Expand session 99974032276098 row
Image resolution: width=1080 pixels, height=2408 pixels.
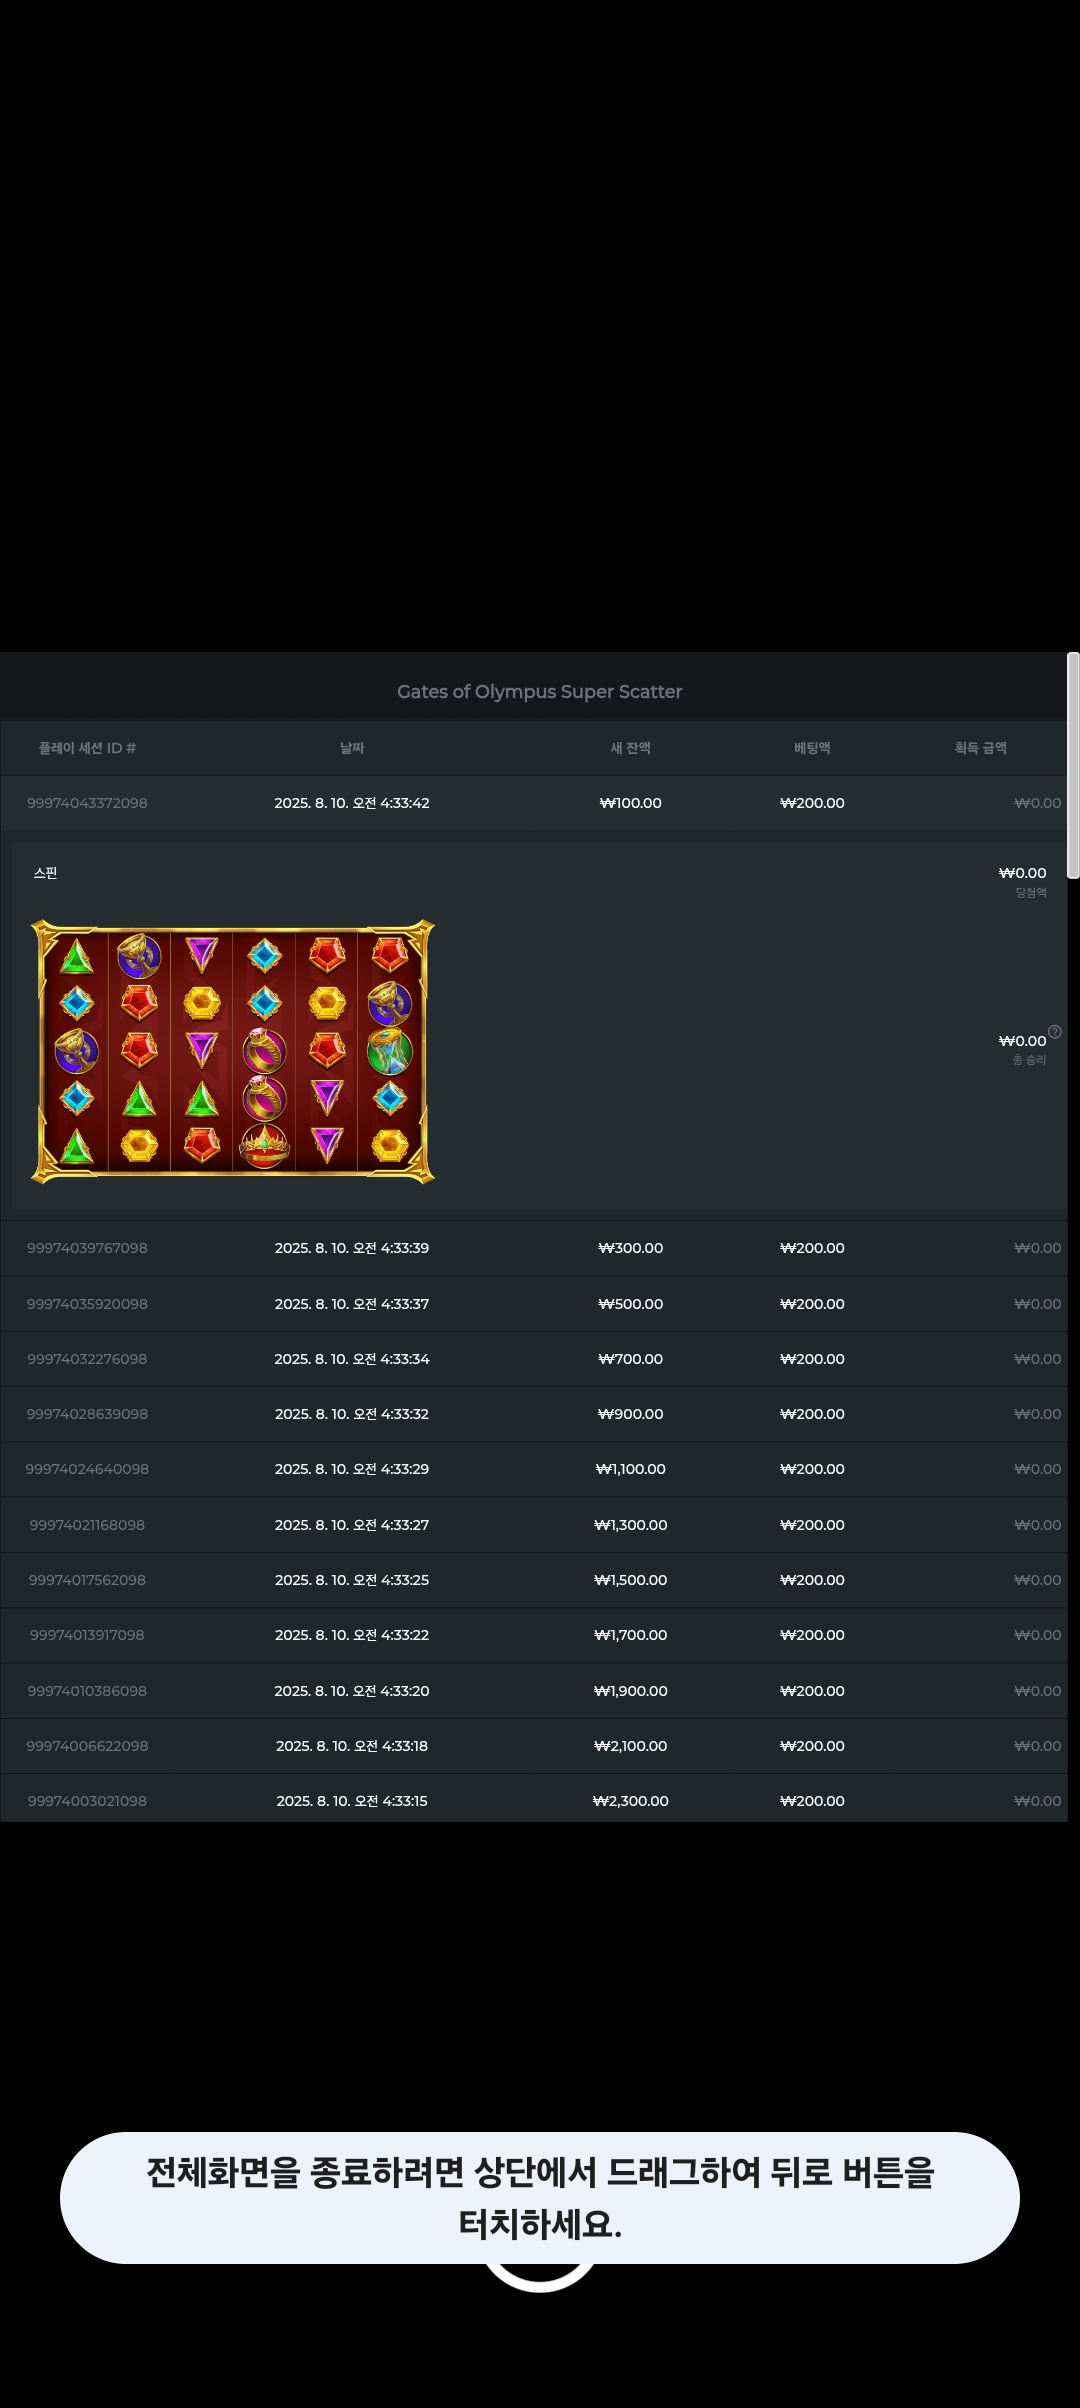(x=534, y=1359)
